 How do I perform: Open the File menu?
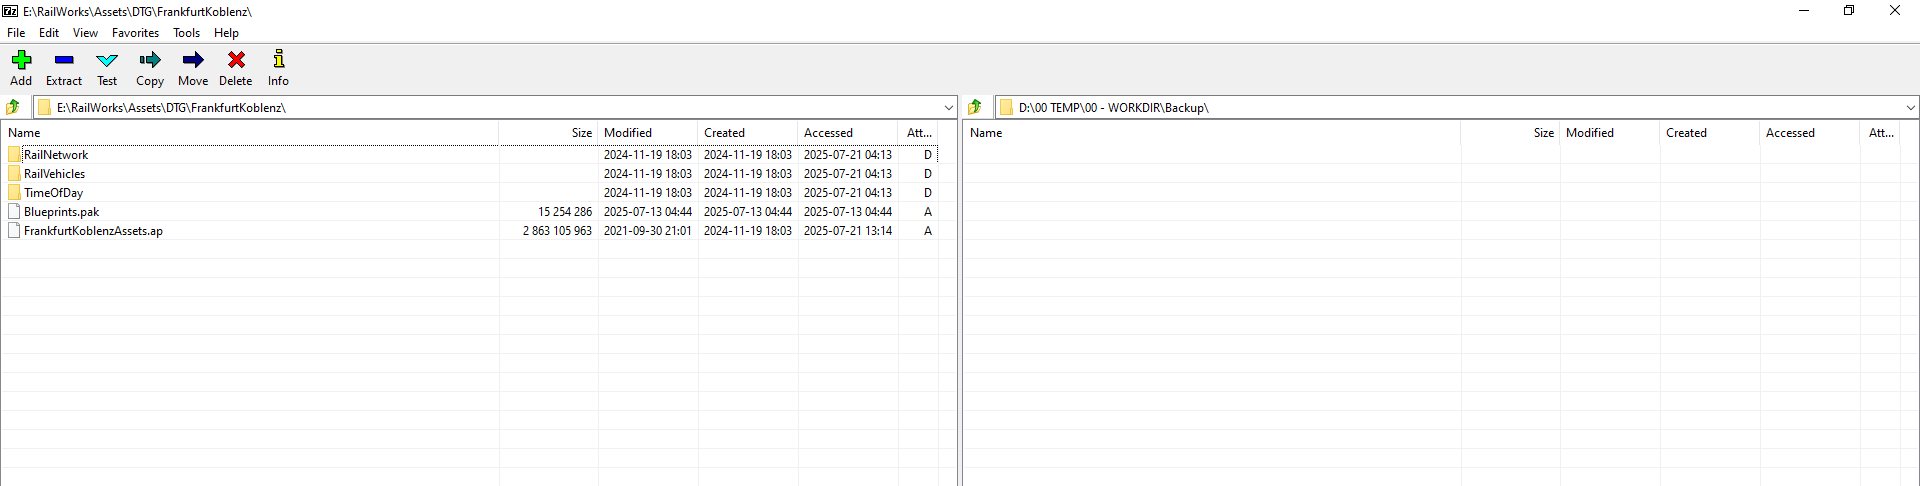tap(16, 33)
